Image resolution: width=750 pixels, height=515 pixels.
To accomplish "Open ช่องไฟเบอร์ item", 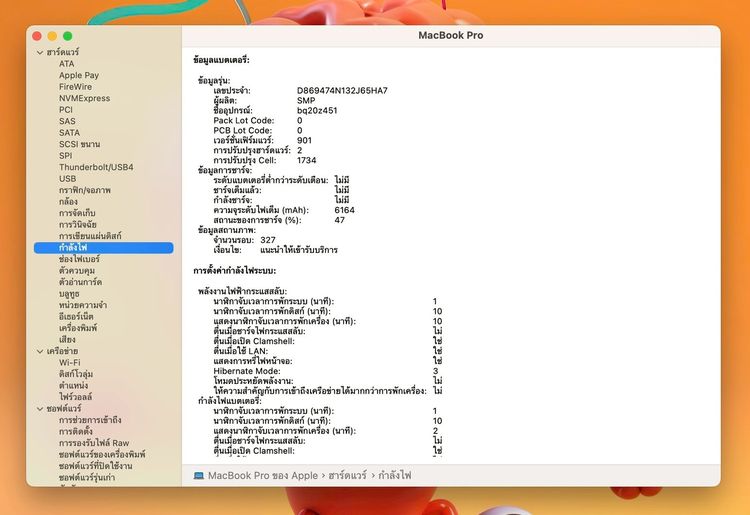I will (79, 259).
